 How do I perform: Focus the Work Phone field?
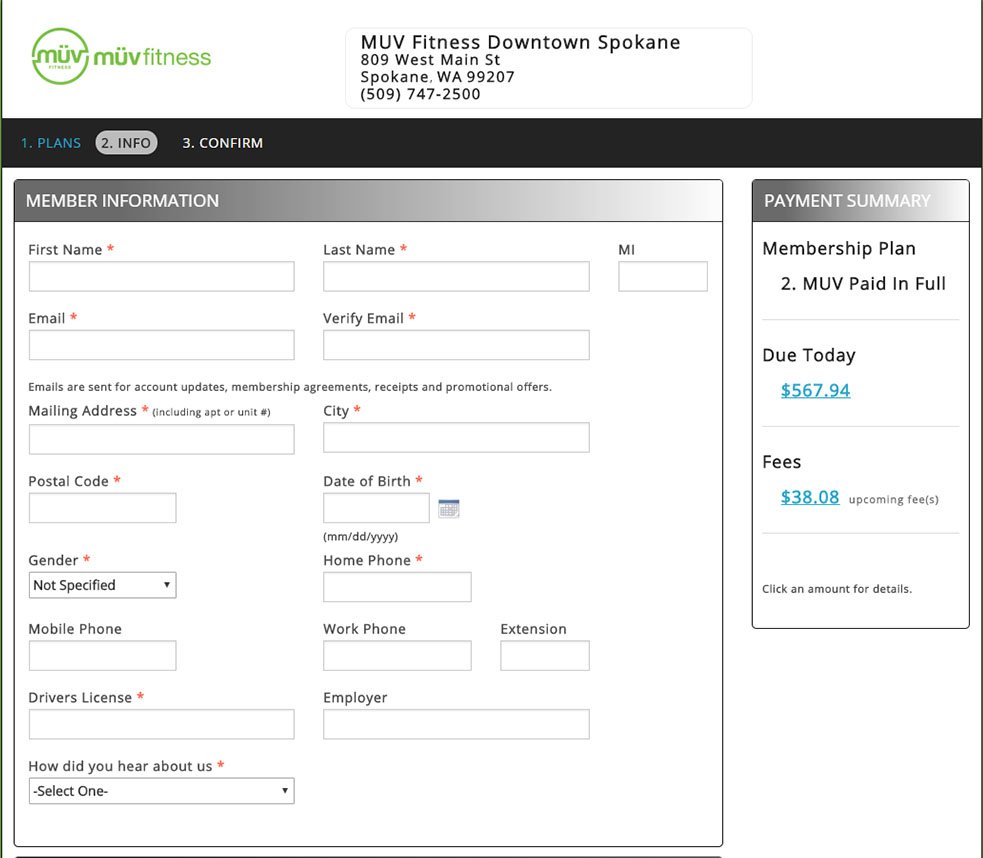[x=397, y=656]
